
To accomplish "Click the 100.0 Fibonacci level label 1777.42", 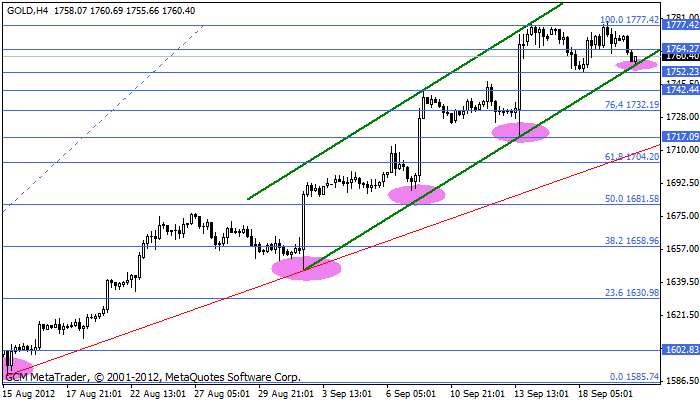I will [x=629, y=20].
